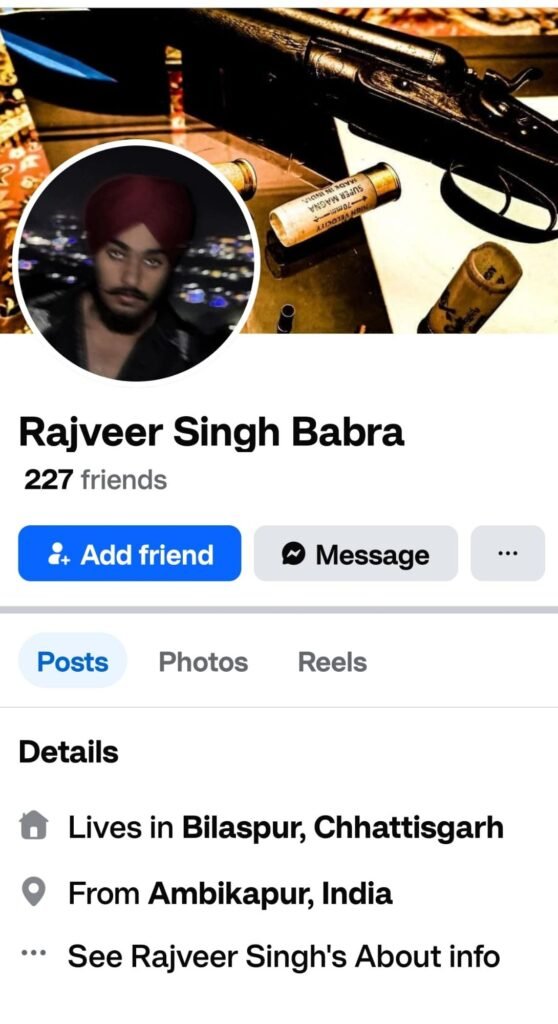Click the location pin icon beside From
The height and width of the screenshot is (1024, 558).
33,893
